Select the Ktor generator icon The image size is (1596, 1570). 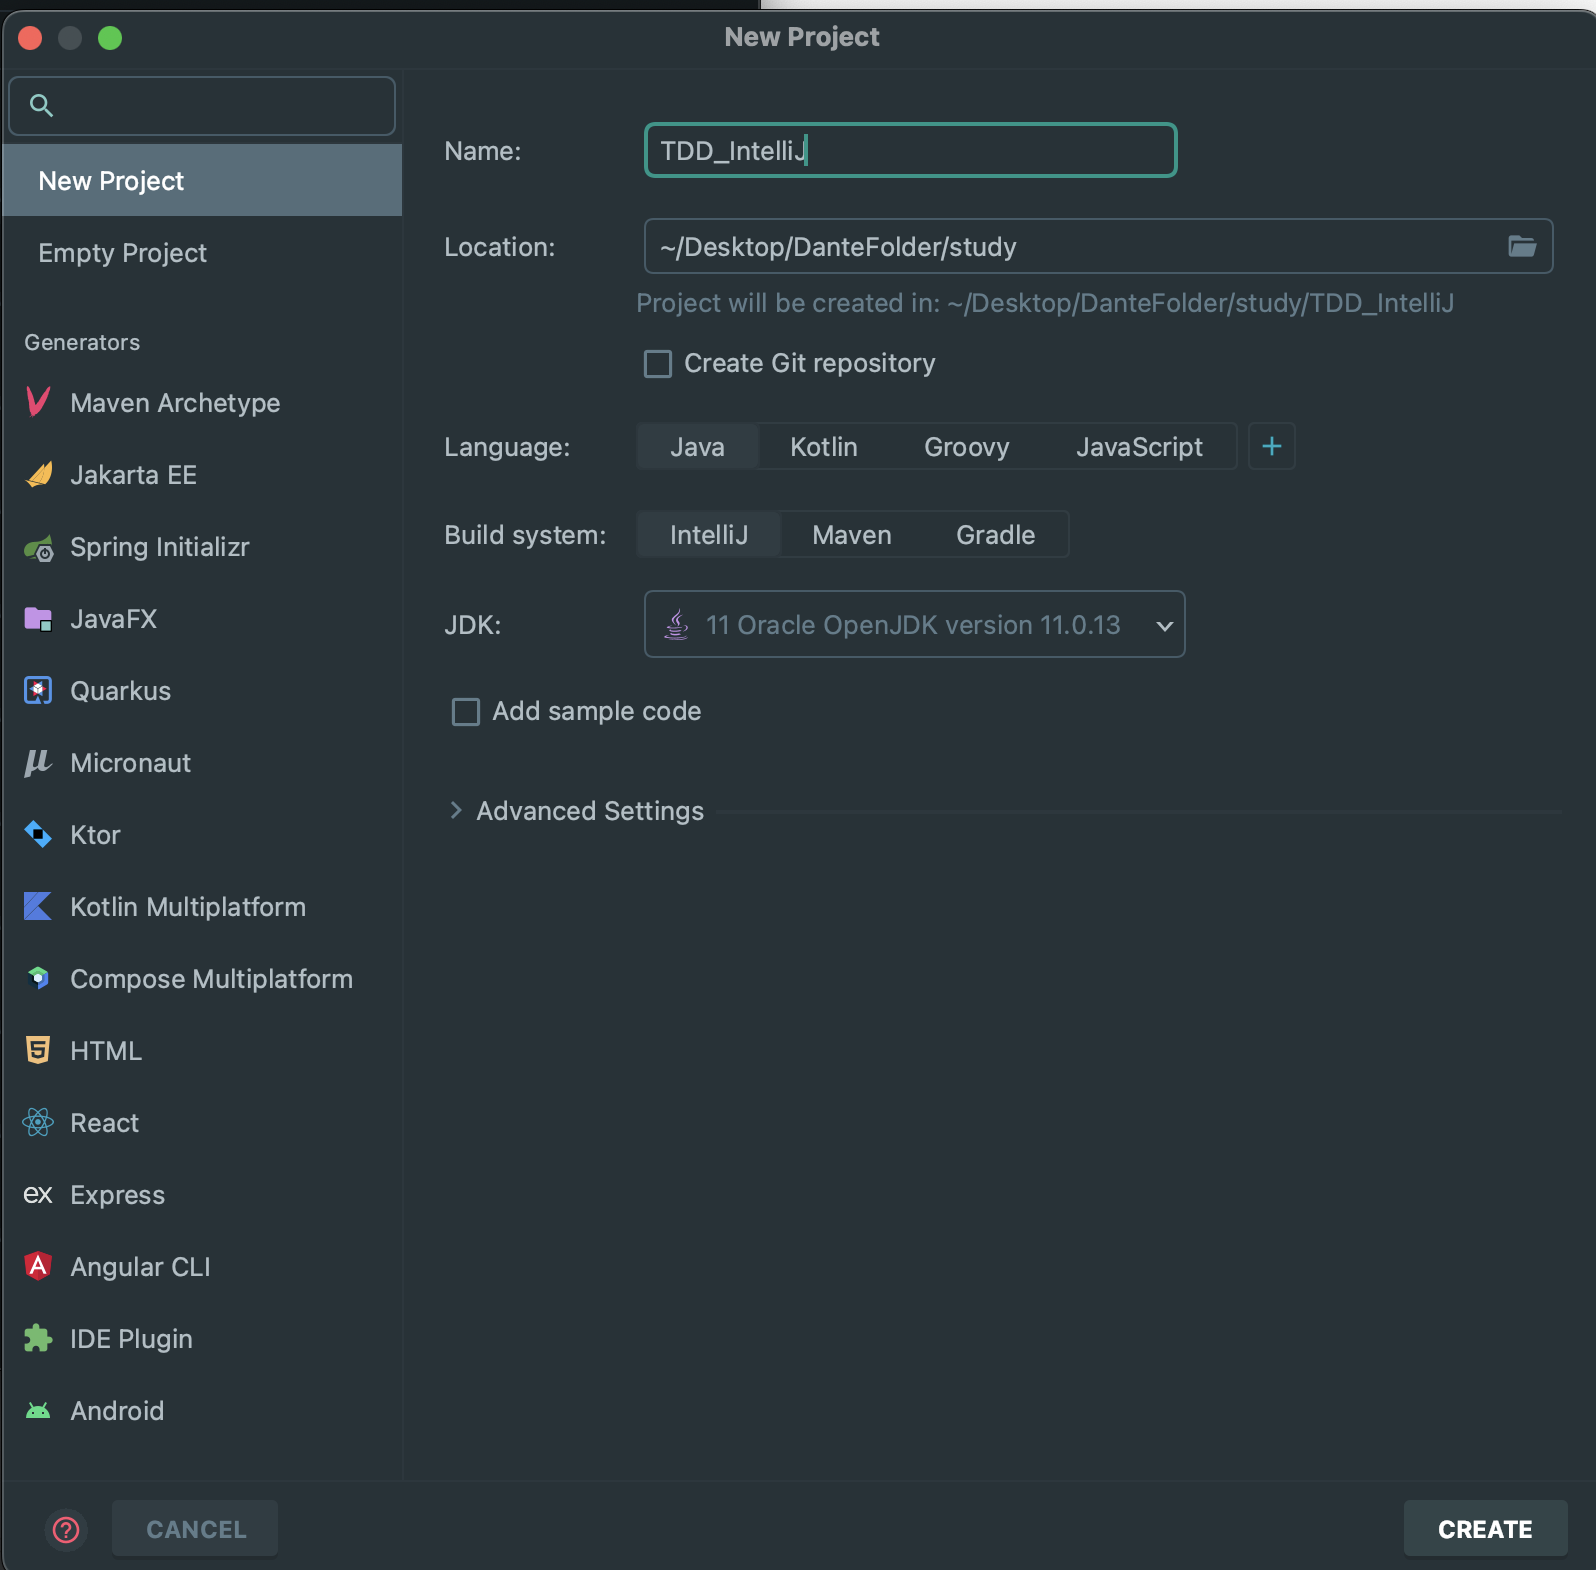click(38, 835)
